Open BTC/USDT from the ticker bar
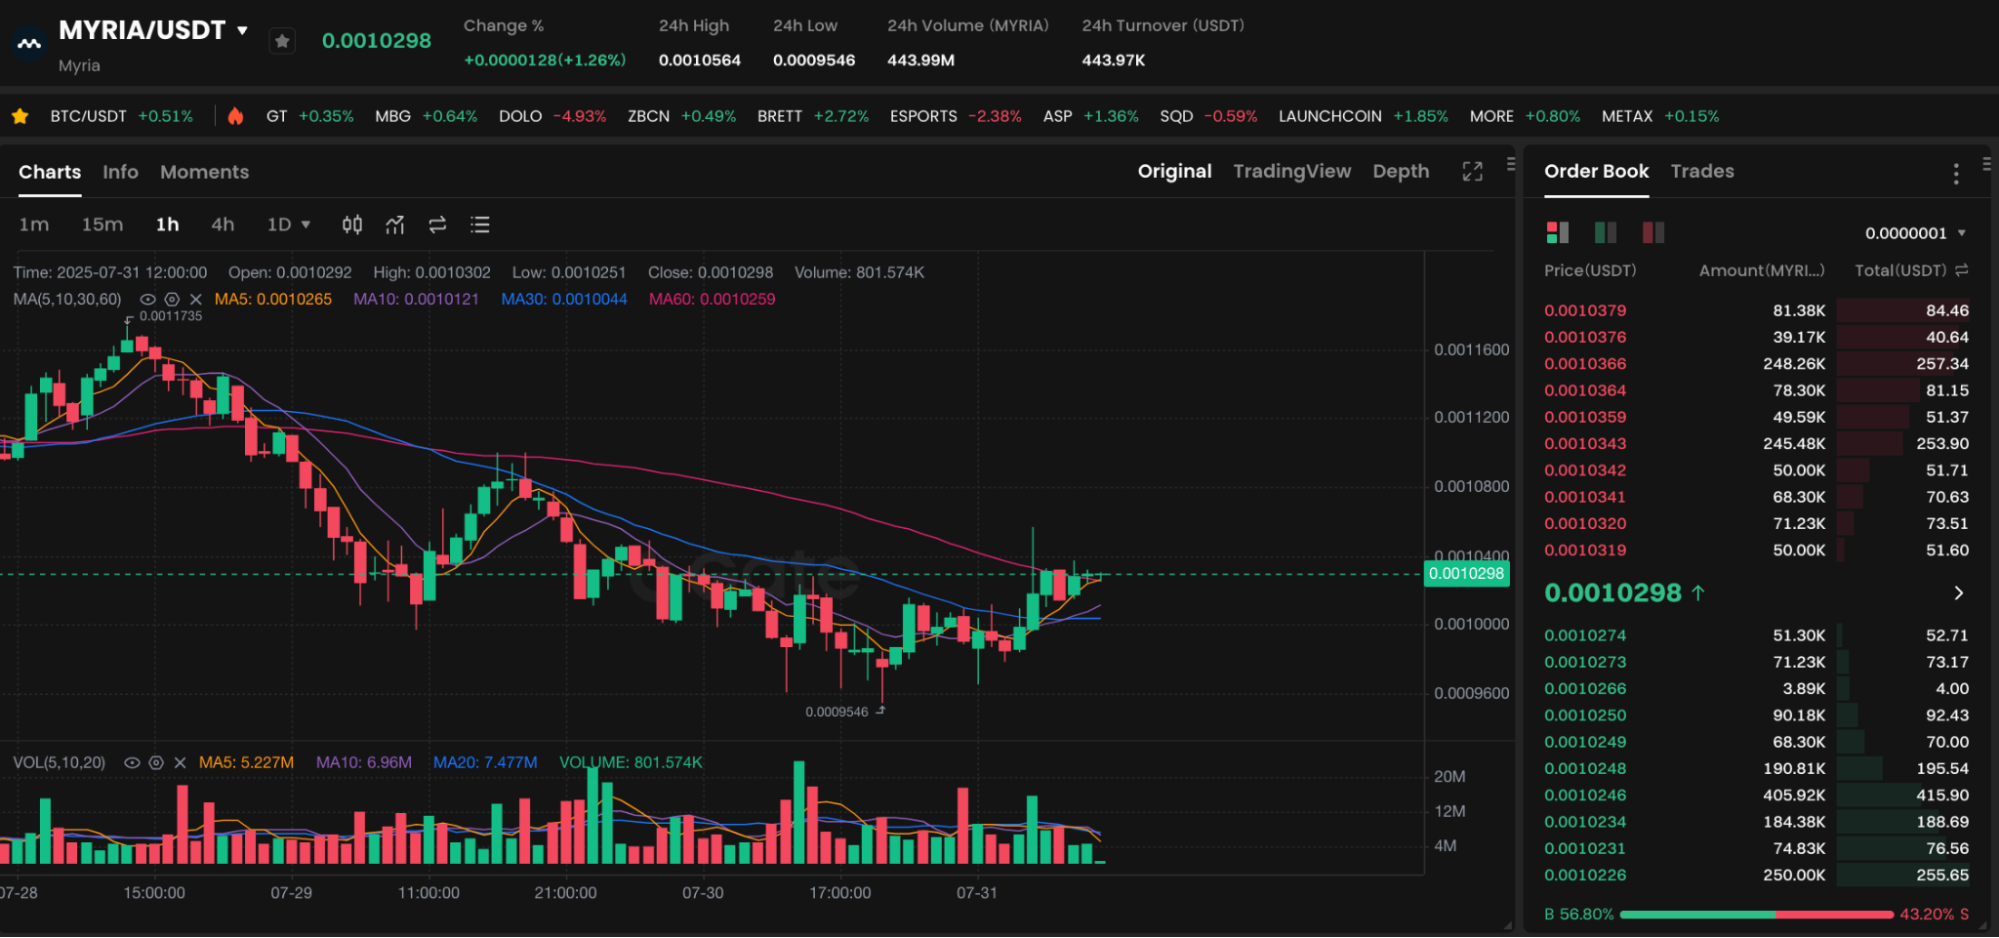Image resolution: width=1999 pixels, height=938 pixels. point(121,116)
